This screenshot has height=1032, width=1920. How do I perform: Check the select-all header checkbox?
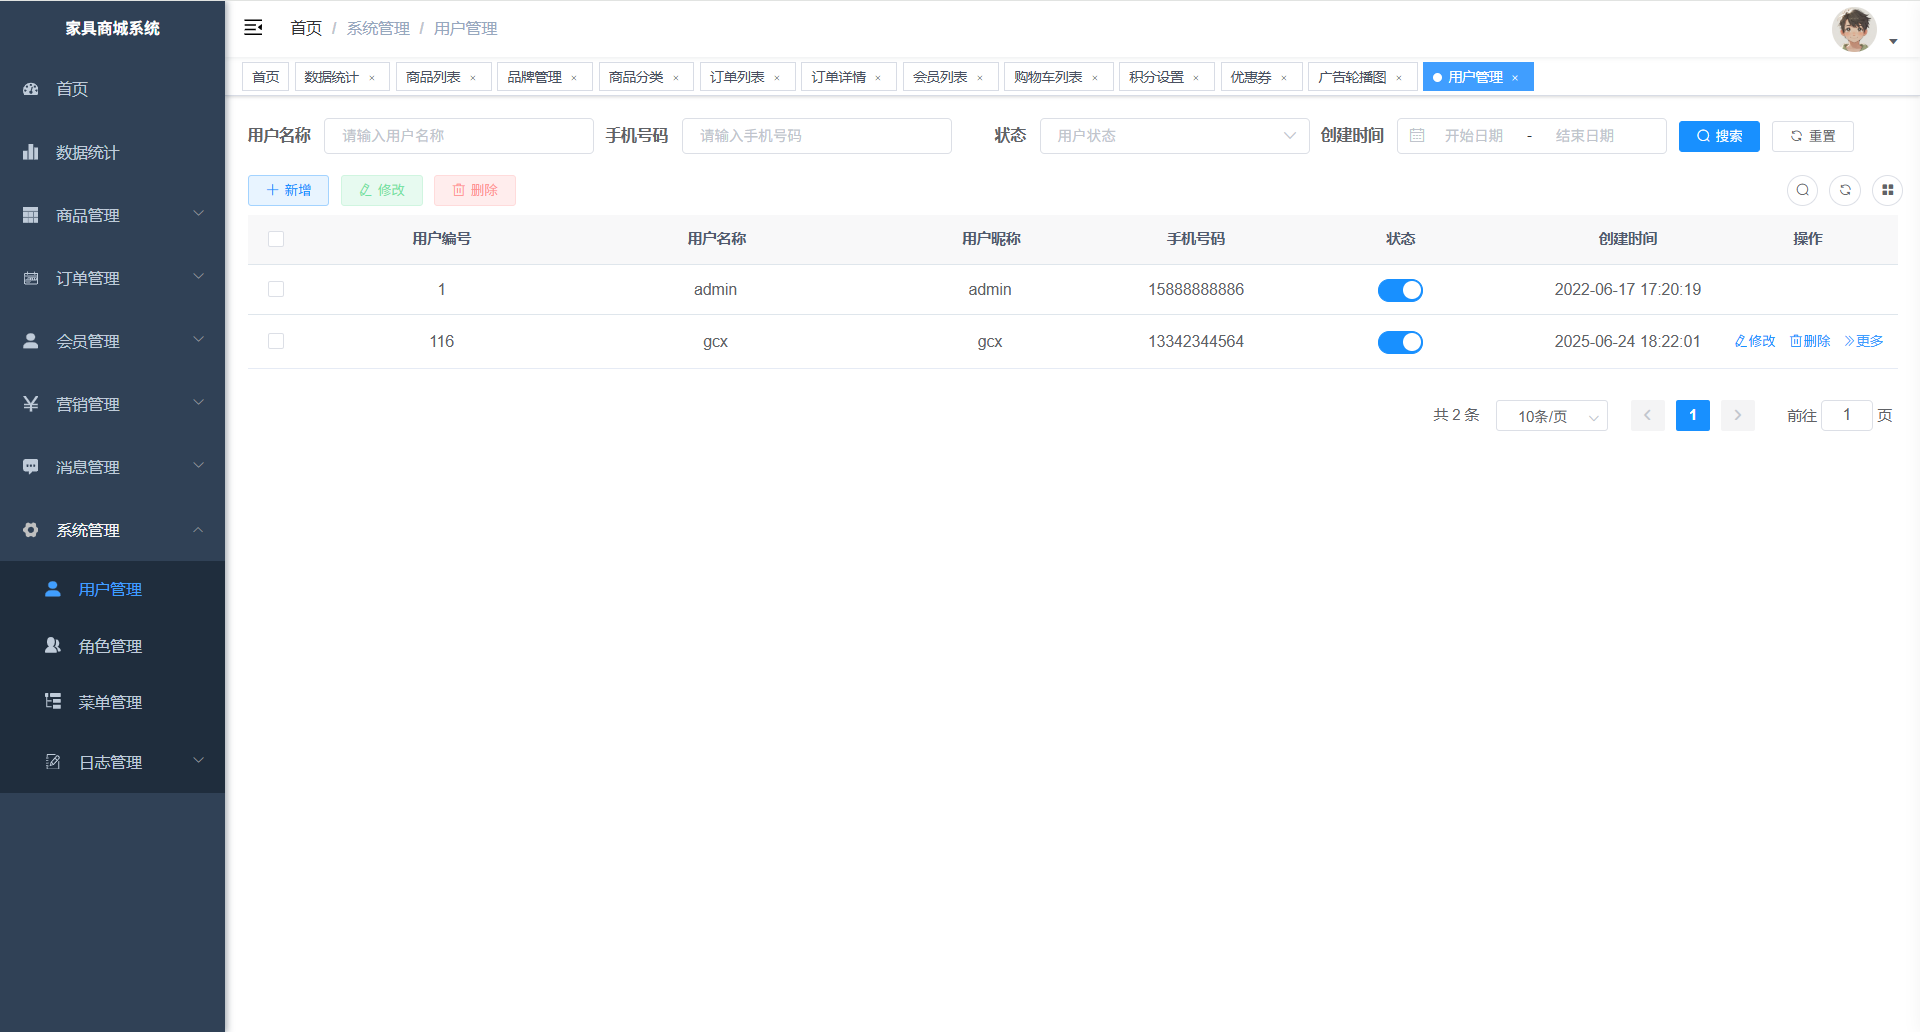[276, 239]
